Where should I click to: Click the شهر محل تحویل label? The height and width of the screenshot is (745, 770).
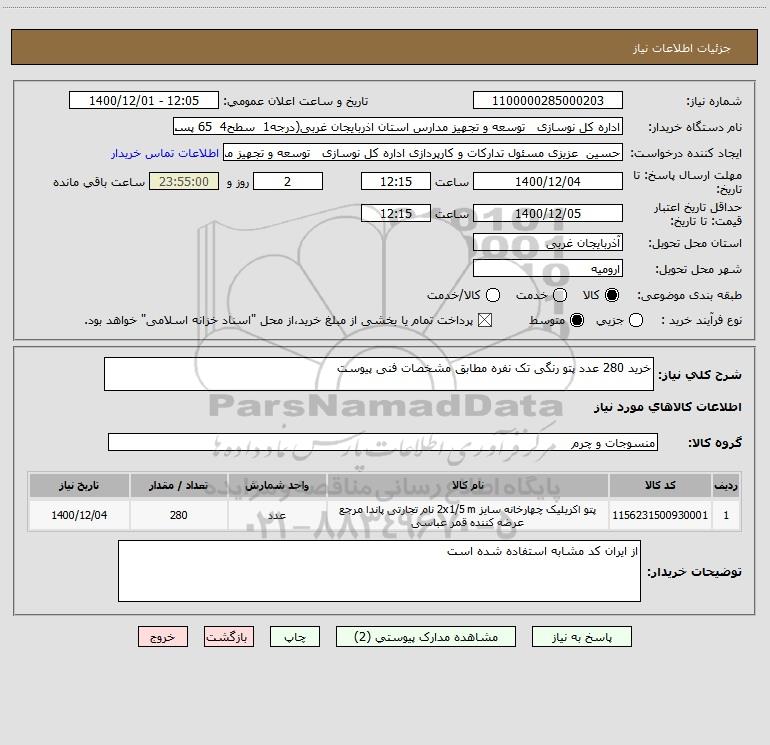coord(699,269)
